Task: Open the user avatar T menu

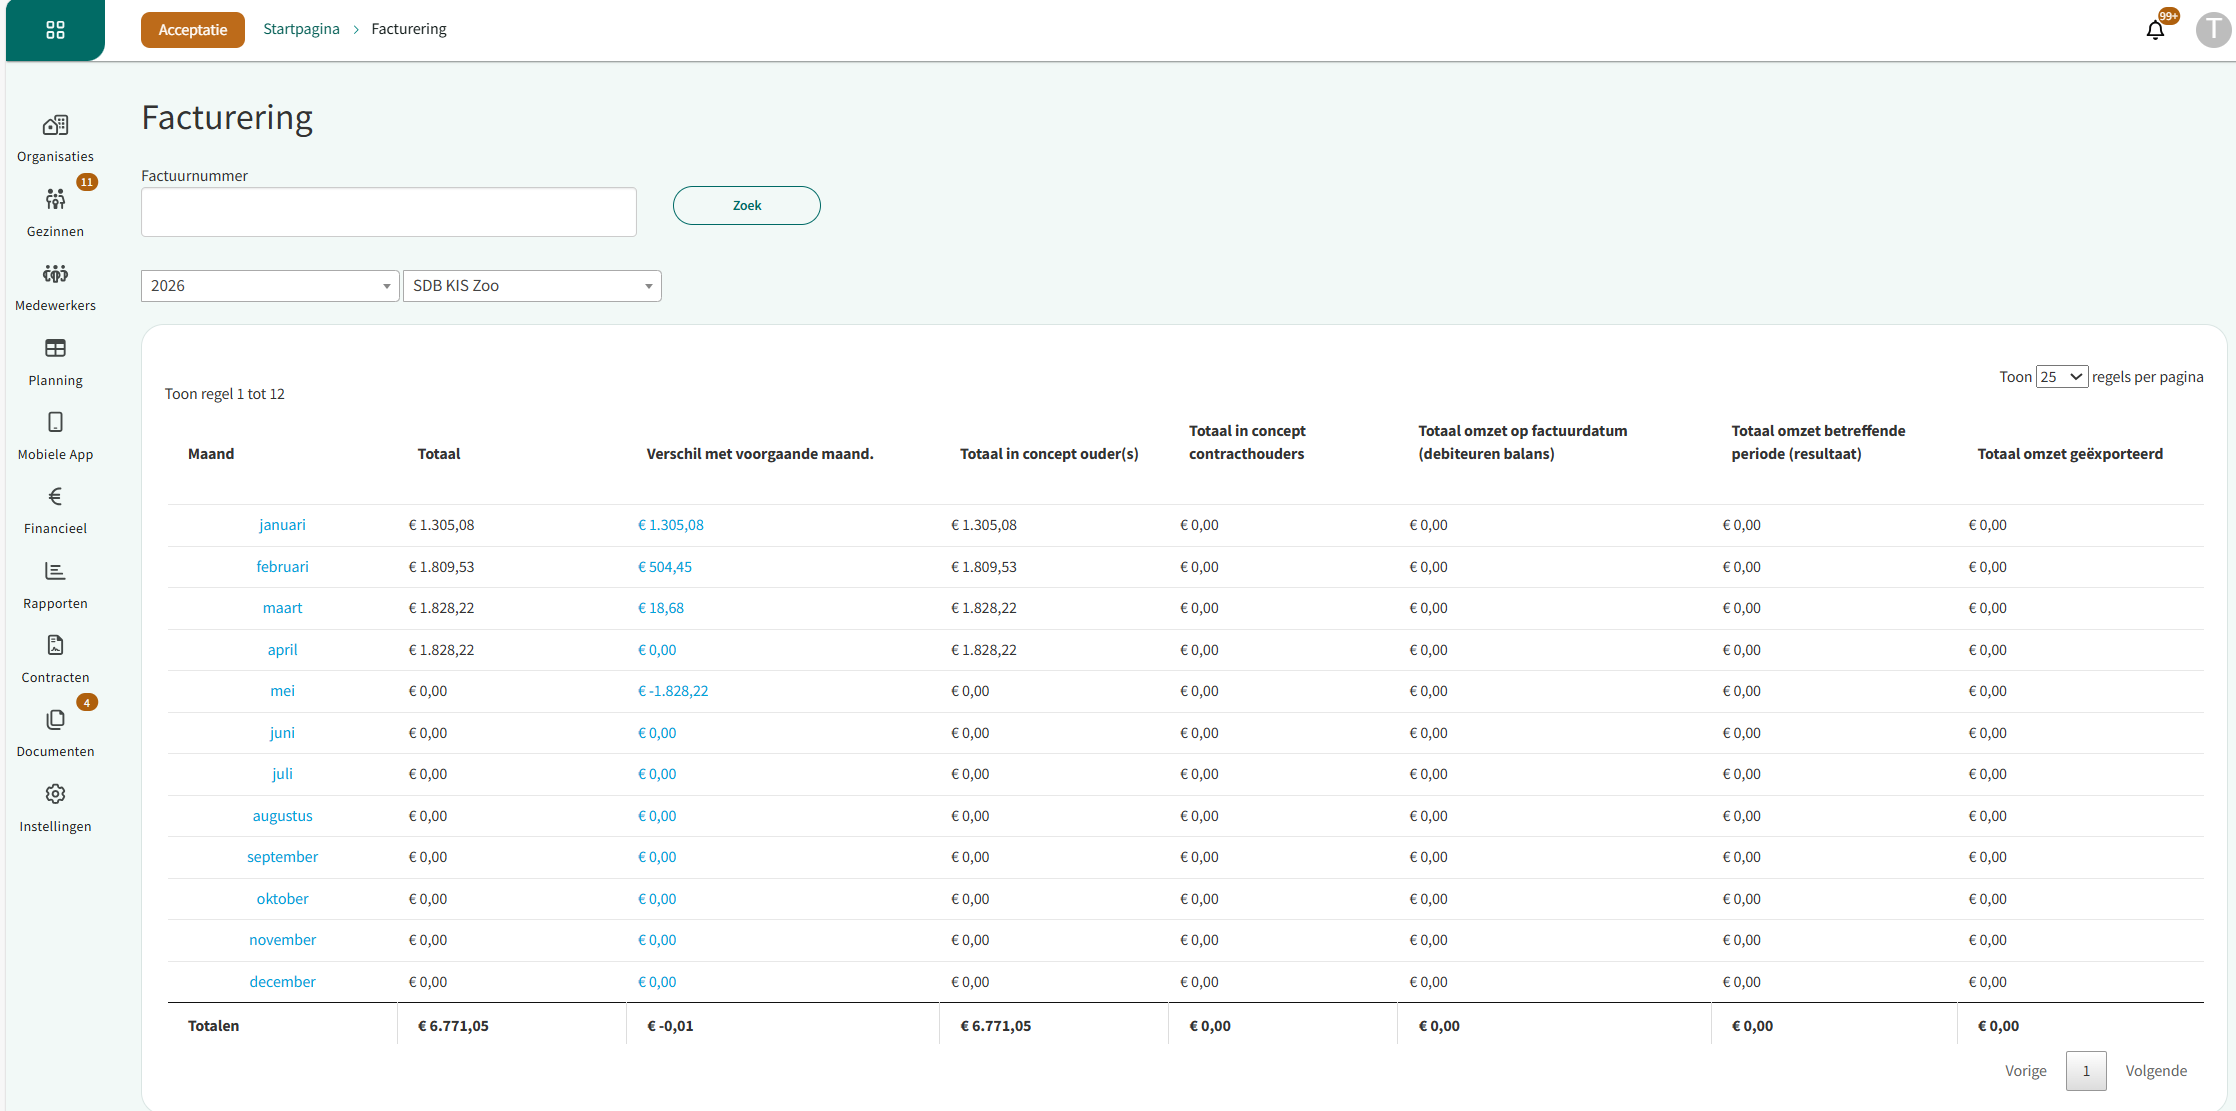Action: coord(2212,30)
